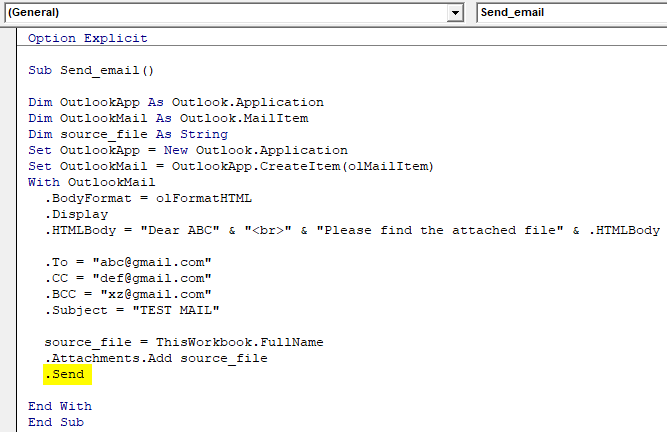Click 'Dim OutlookMail As Outlook.MailItem' line
The width and height of the screenshot is (667, 432).
point(168,118)
